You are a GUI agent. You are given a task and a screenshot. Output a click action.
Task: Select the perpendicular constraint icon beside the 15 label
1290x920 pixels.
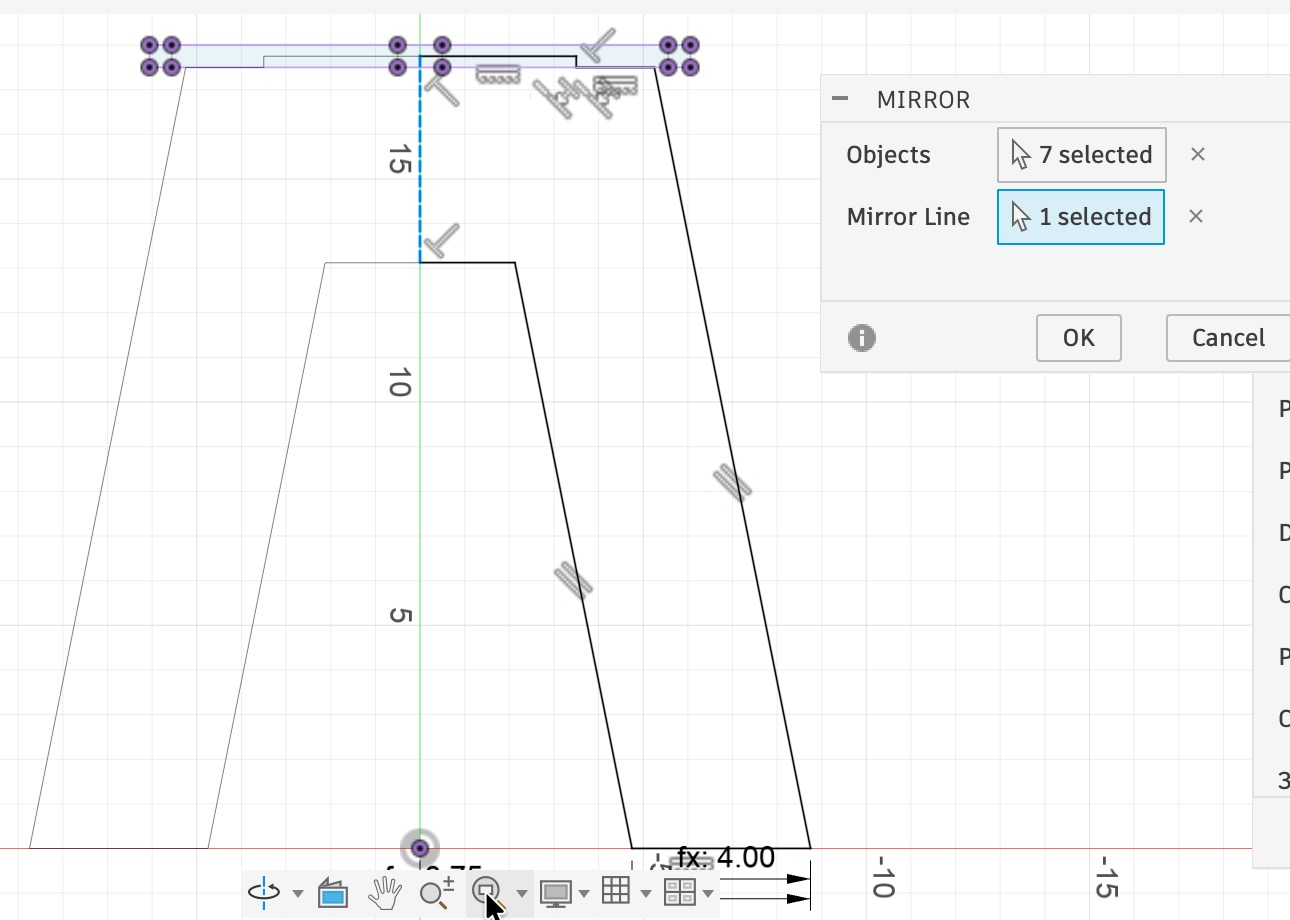(442, 90)
